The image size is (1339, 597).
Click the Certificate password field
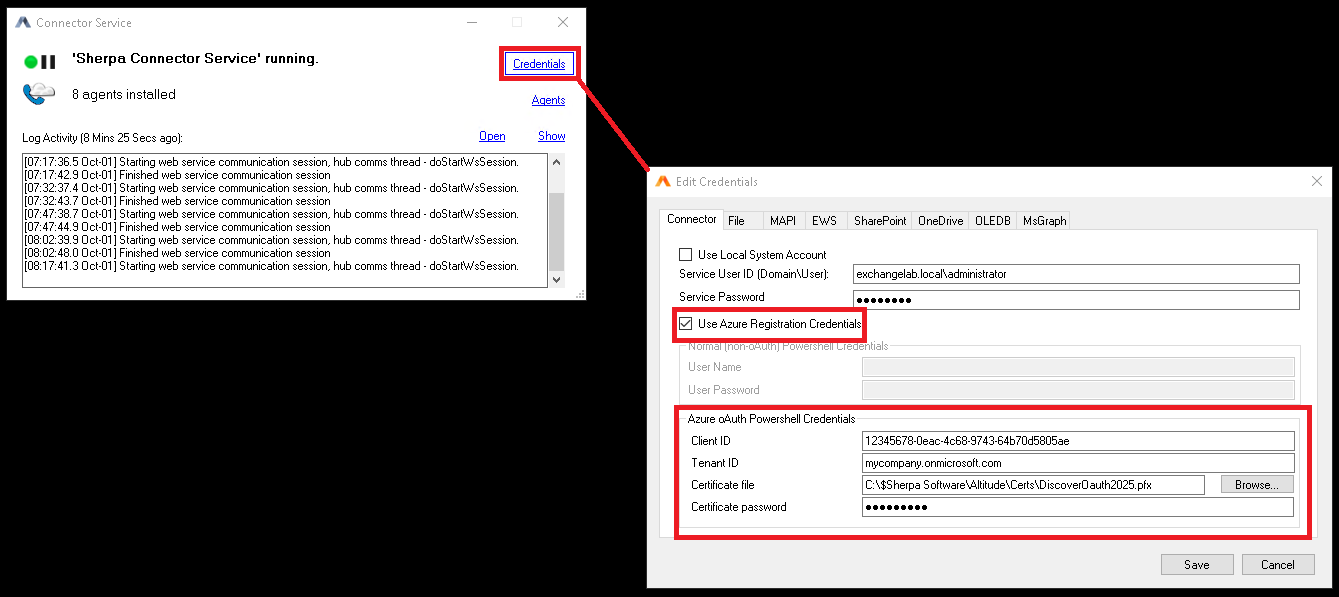tap(1078, 507)
